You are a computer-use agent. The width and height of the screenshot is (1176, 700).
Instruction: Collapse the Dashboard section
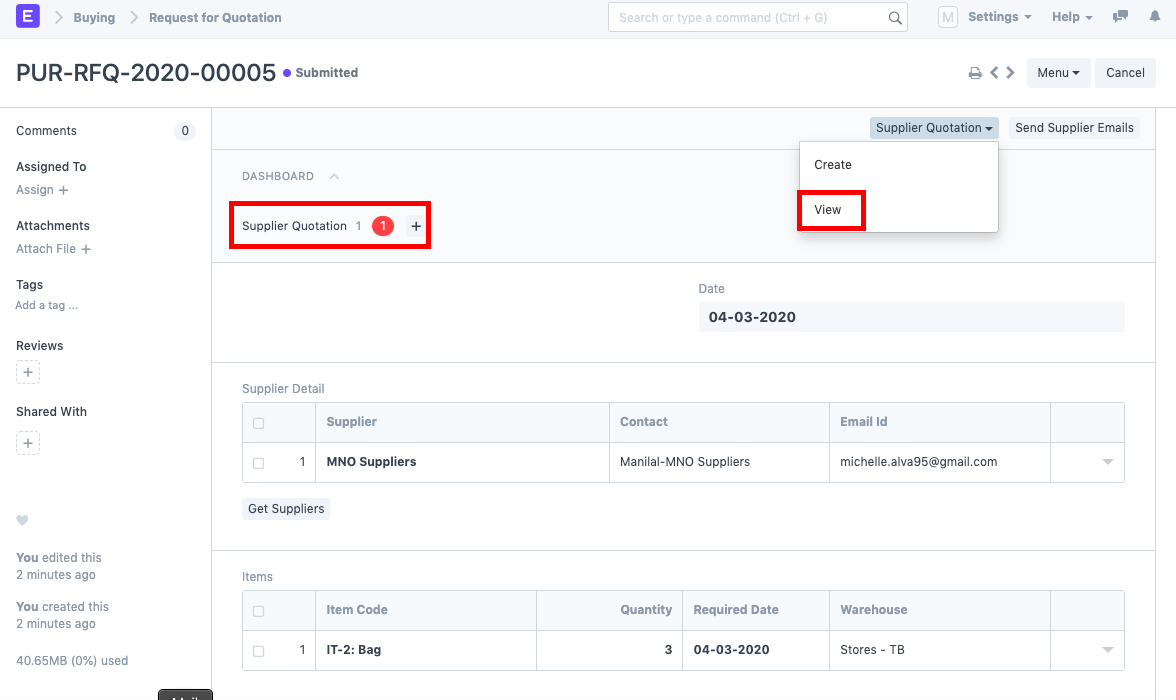pyautogui.click(x=334, y=176)
